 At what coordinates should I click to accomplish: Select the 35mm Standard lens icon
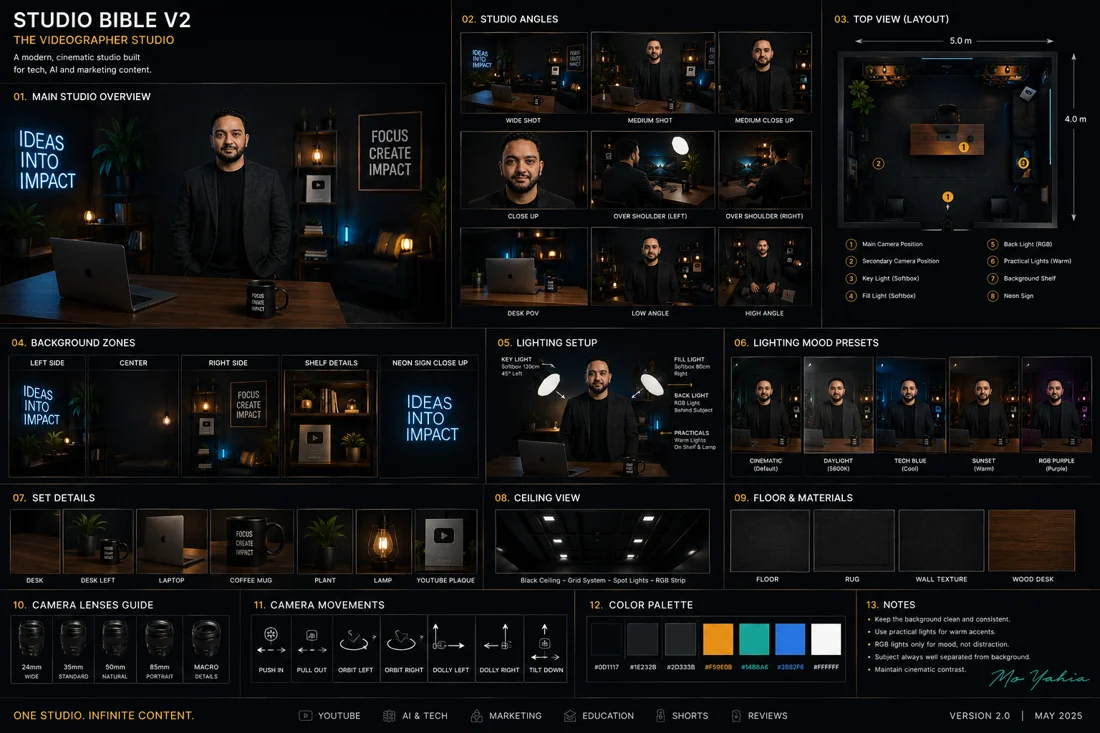(x=73, y=638)
